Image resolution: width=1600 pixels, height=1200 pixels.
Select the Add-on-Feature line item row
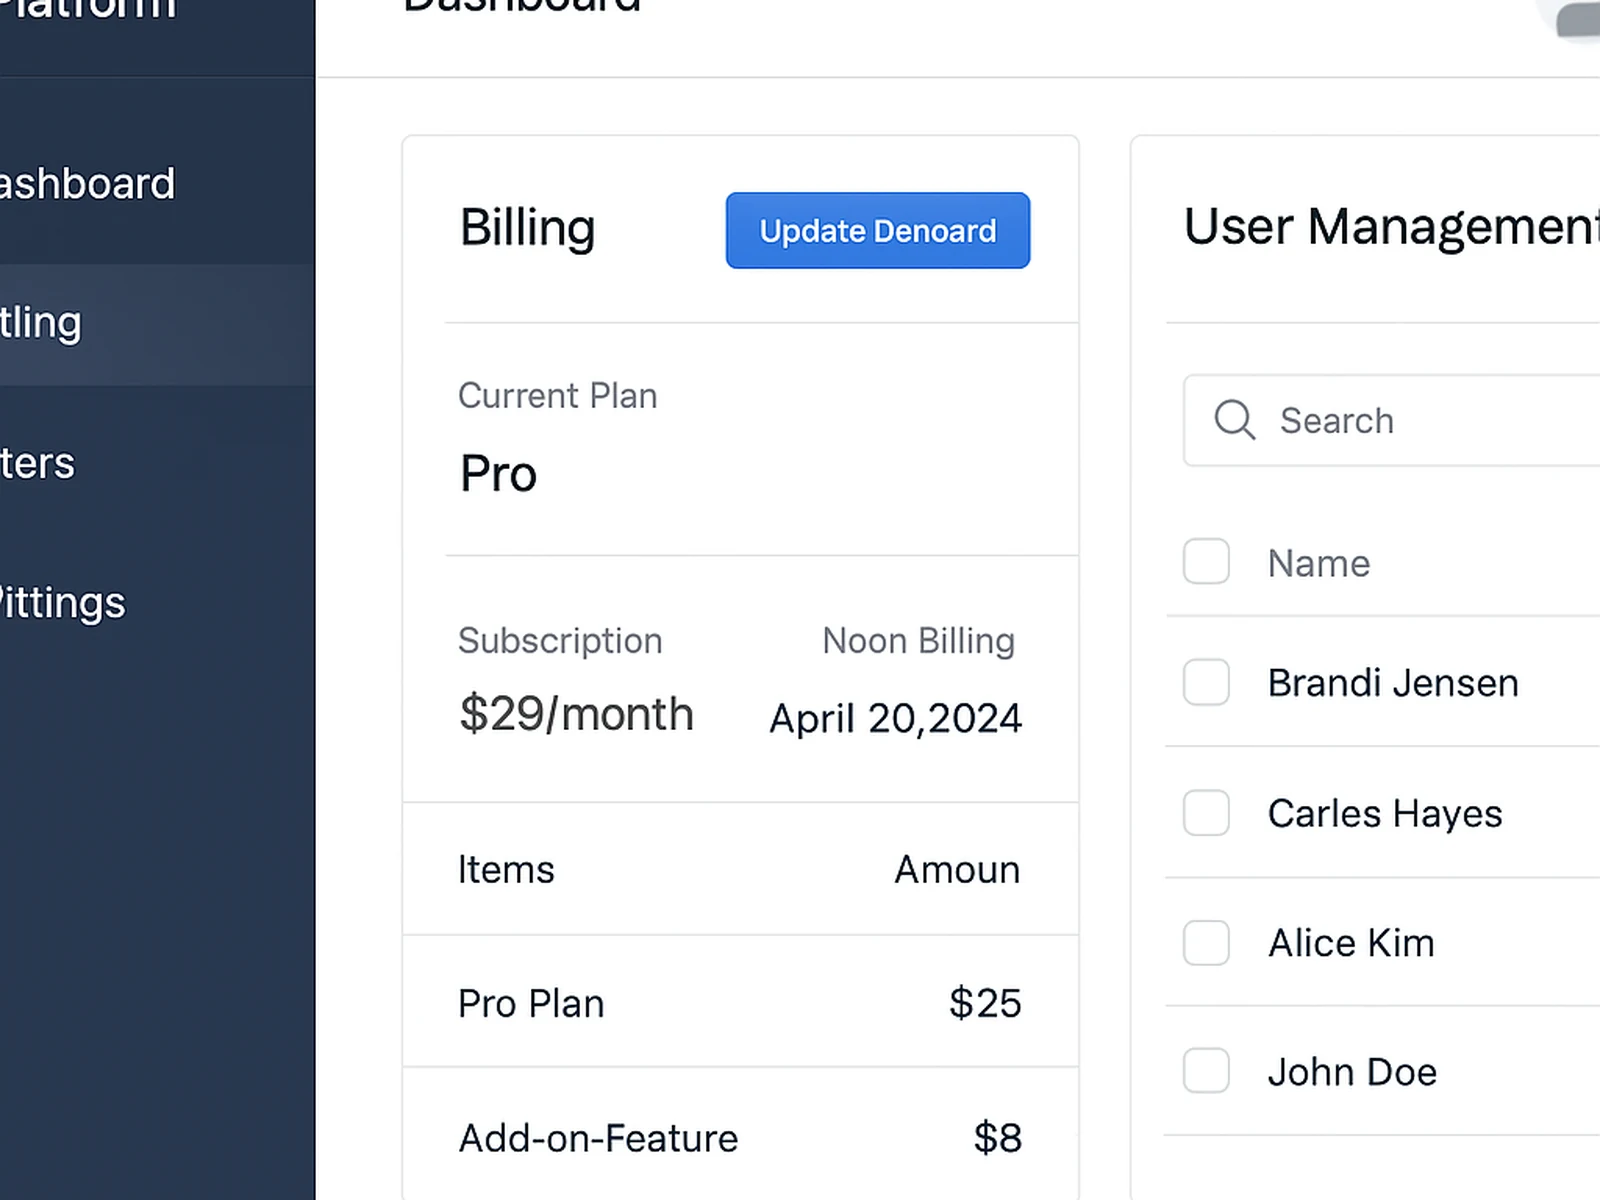tap(740, 1138)
